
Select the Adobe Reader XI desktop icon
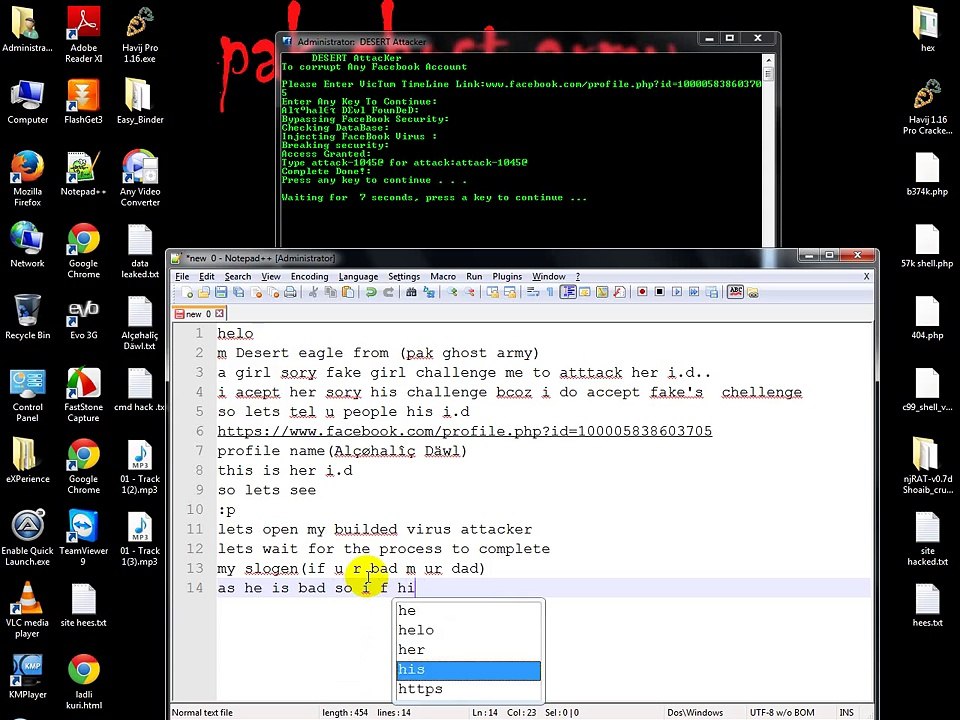click(x=83, y=35)
